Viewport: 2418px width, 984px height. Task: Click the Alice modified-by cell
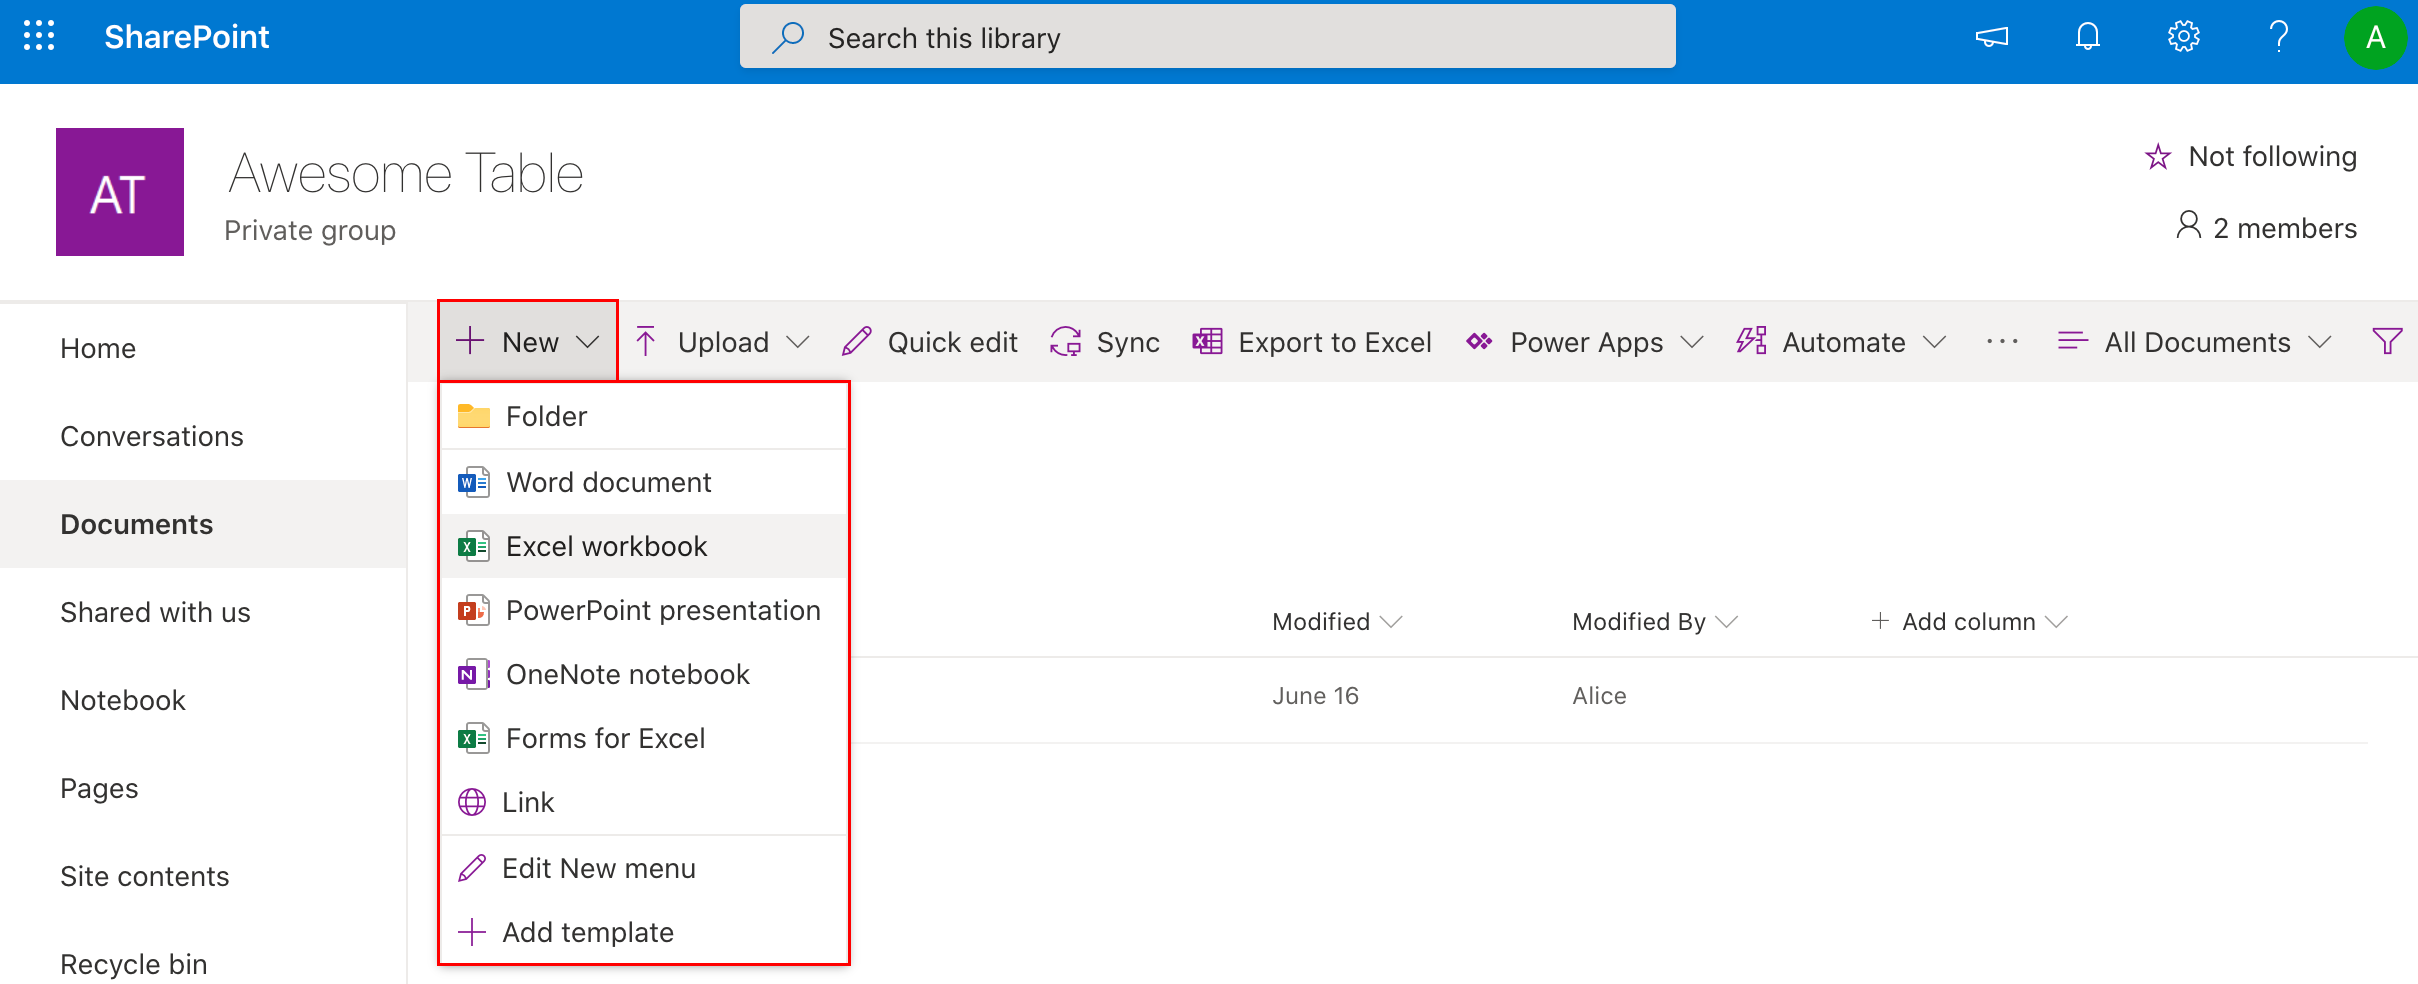pos(1599,696)
